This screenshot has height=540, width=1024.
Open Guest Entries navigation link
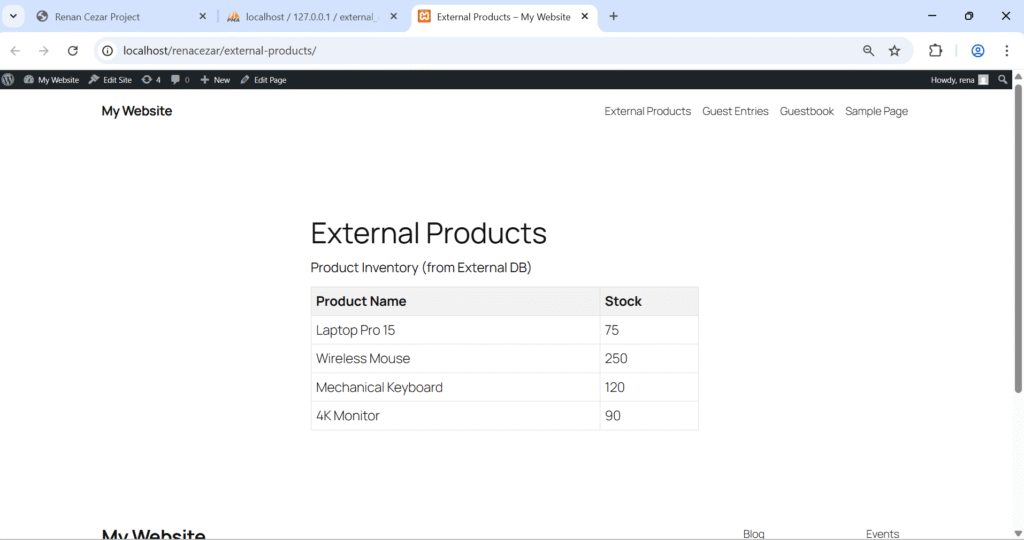(x=735, y=111)
